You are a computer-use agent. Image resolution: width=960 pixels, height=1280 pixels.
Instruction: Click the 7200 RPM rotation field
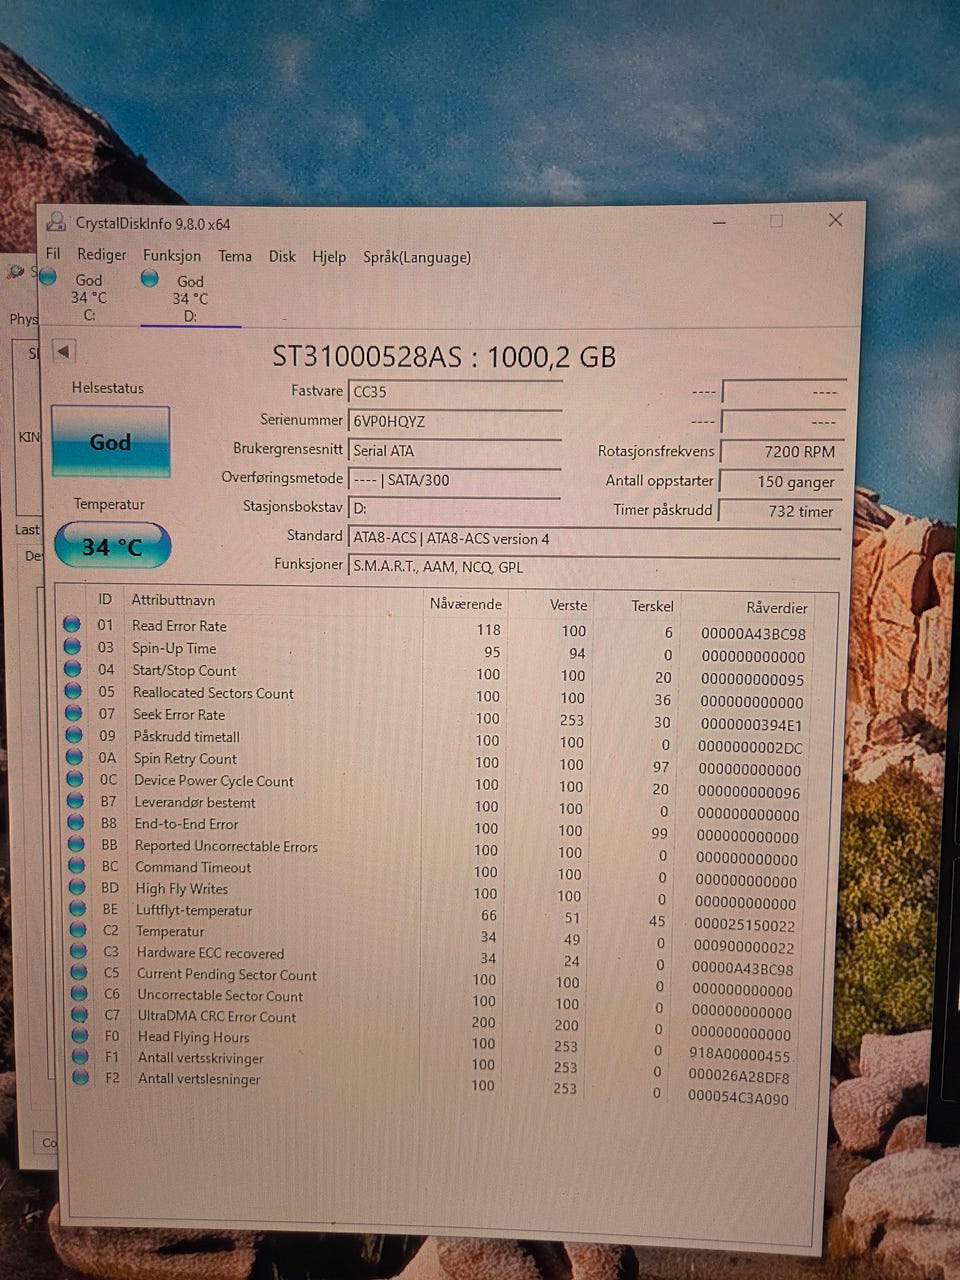point(783,452)
